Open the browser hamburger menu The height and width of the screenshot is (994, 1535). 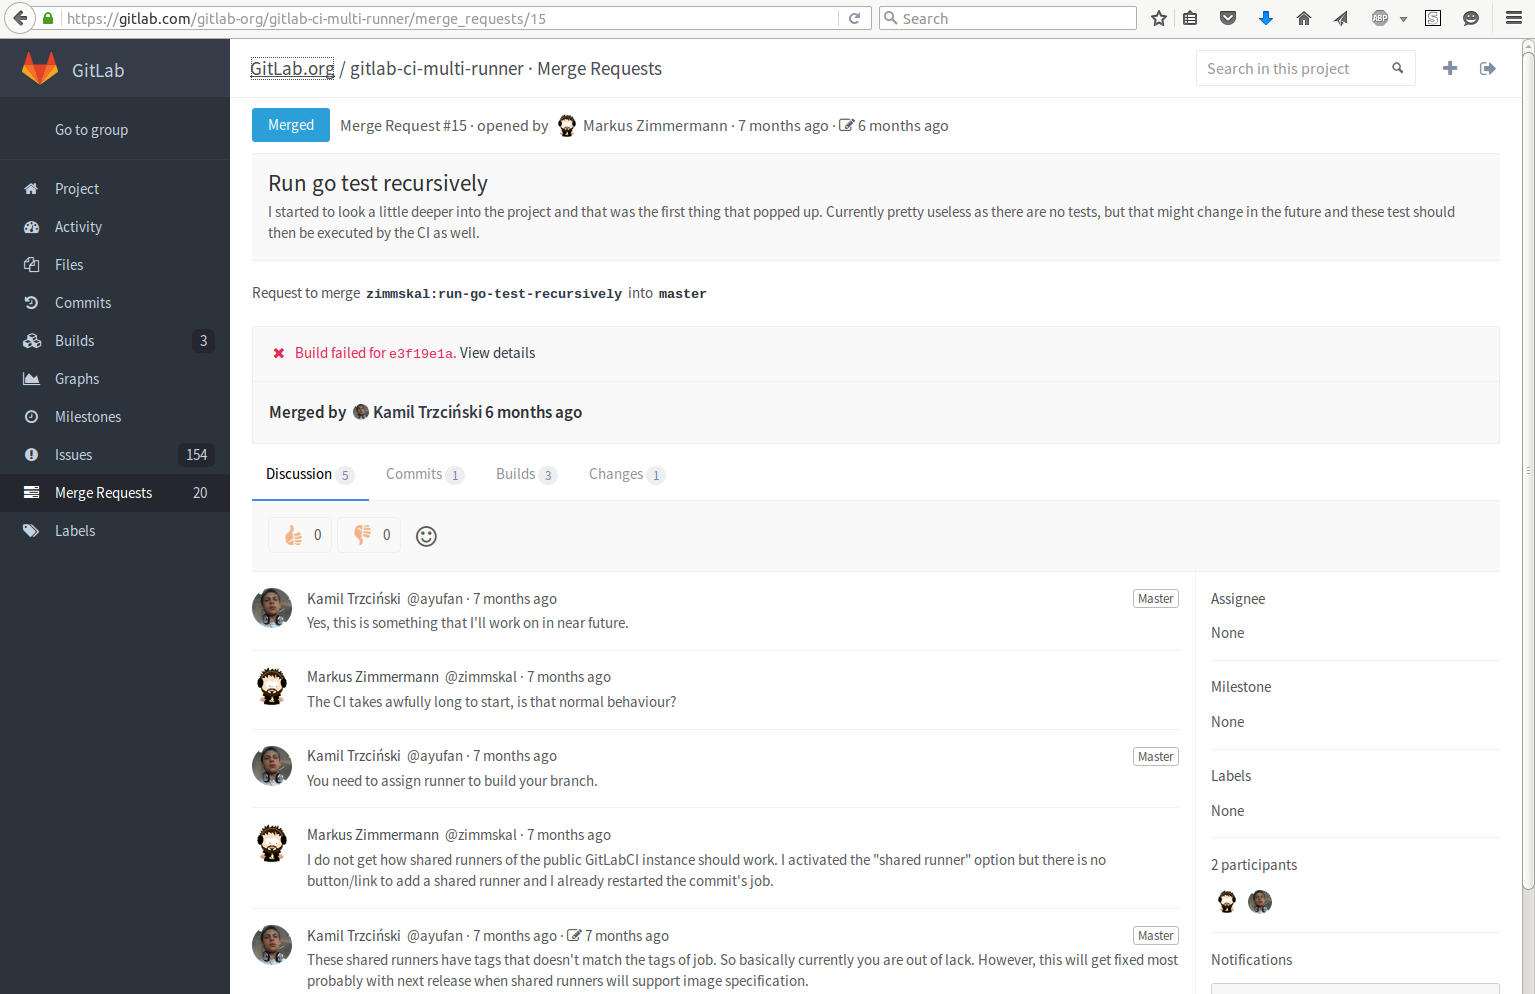(x=1514, y=18)
